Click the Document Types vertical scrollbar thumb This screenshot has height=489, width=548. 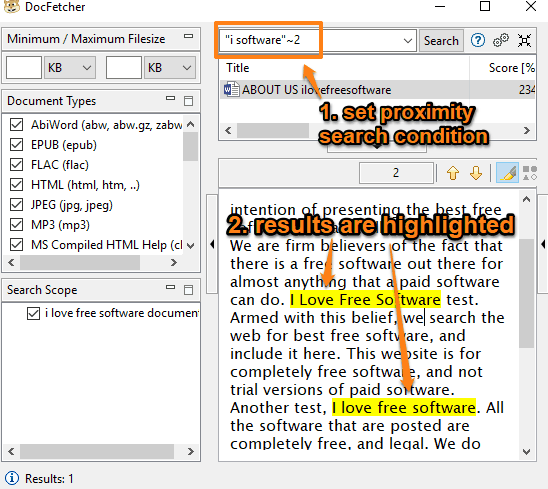190,146
